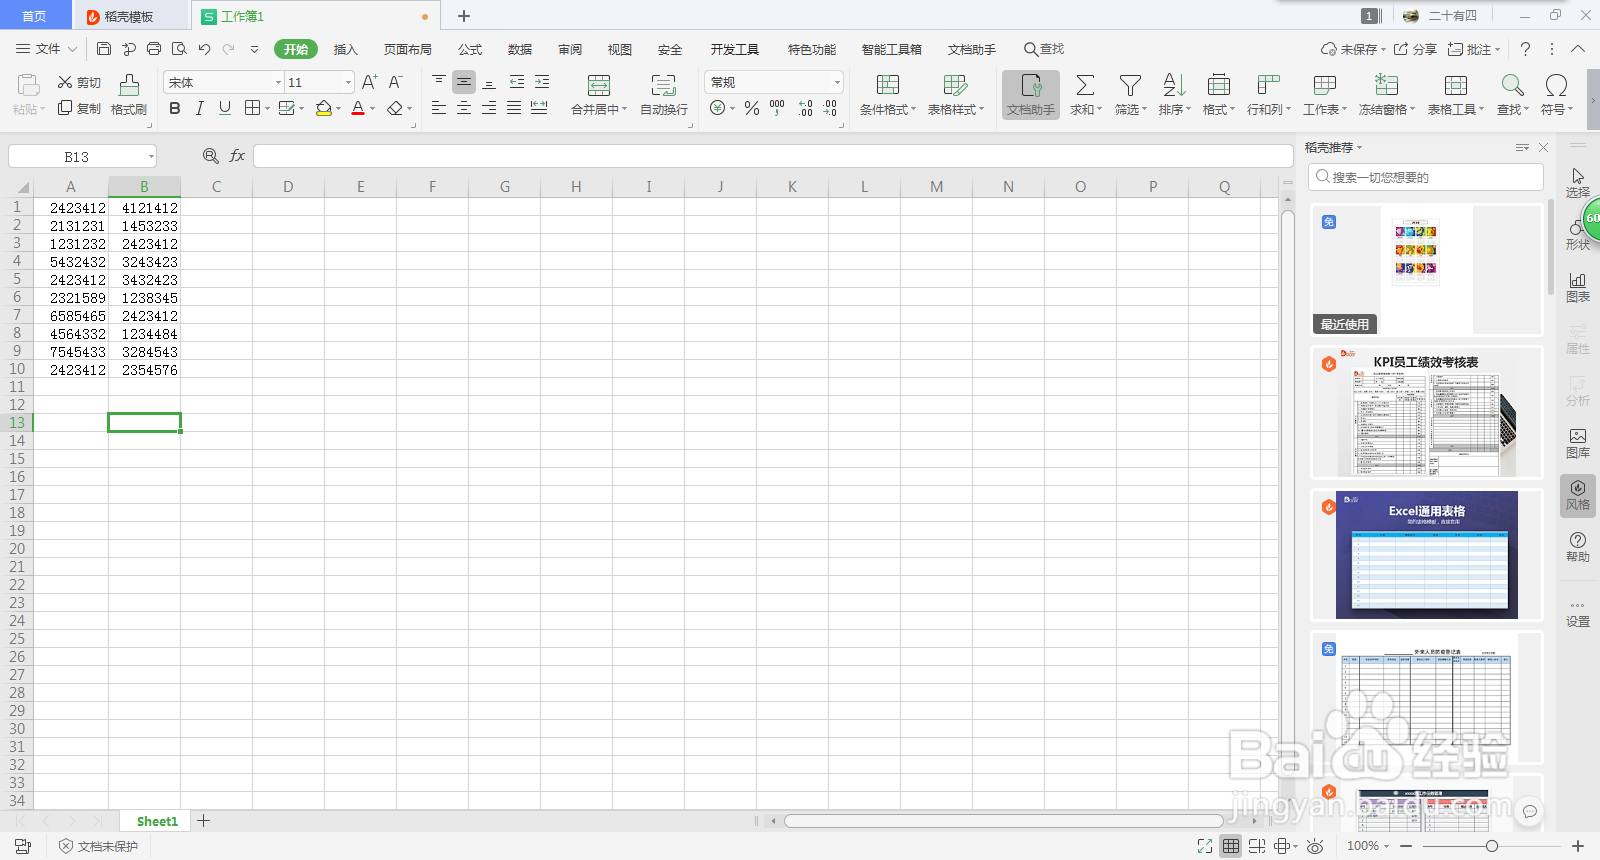Click the Copy (复制) icon
Screen dimensions: 1600x860
click(65, 108)
